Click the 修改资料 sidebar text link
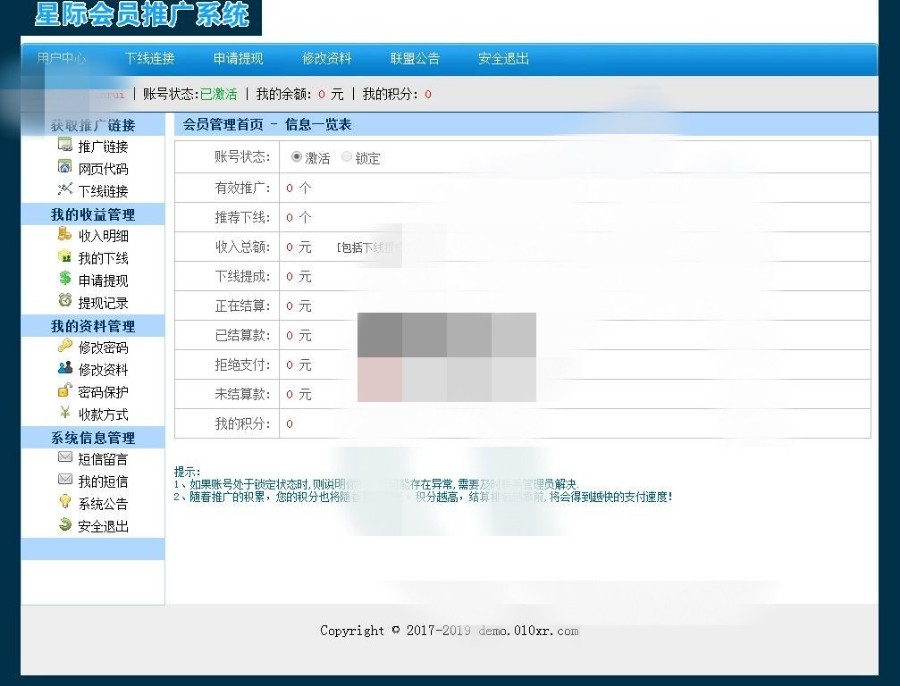 pos(103,370)
